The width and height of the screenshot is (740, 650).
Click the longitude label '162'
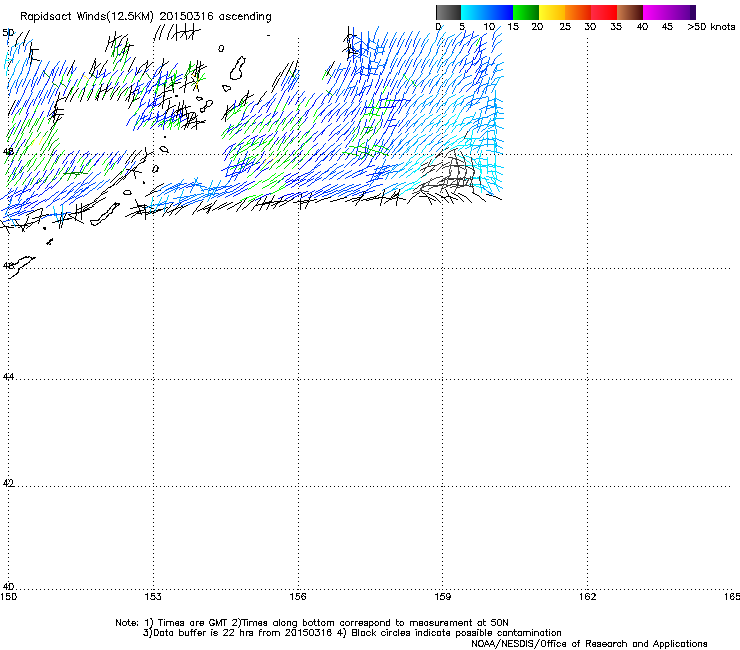587,597
